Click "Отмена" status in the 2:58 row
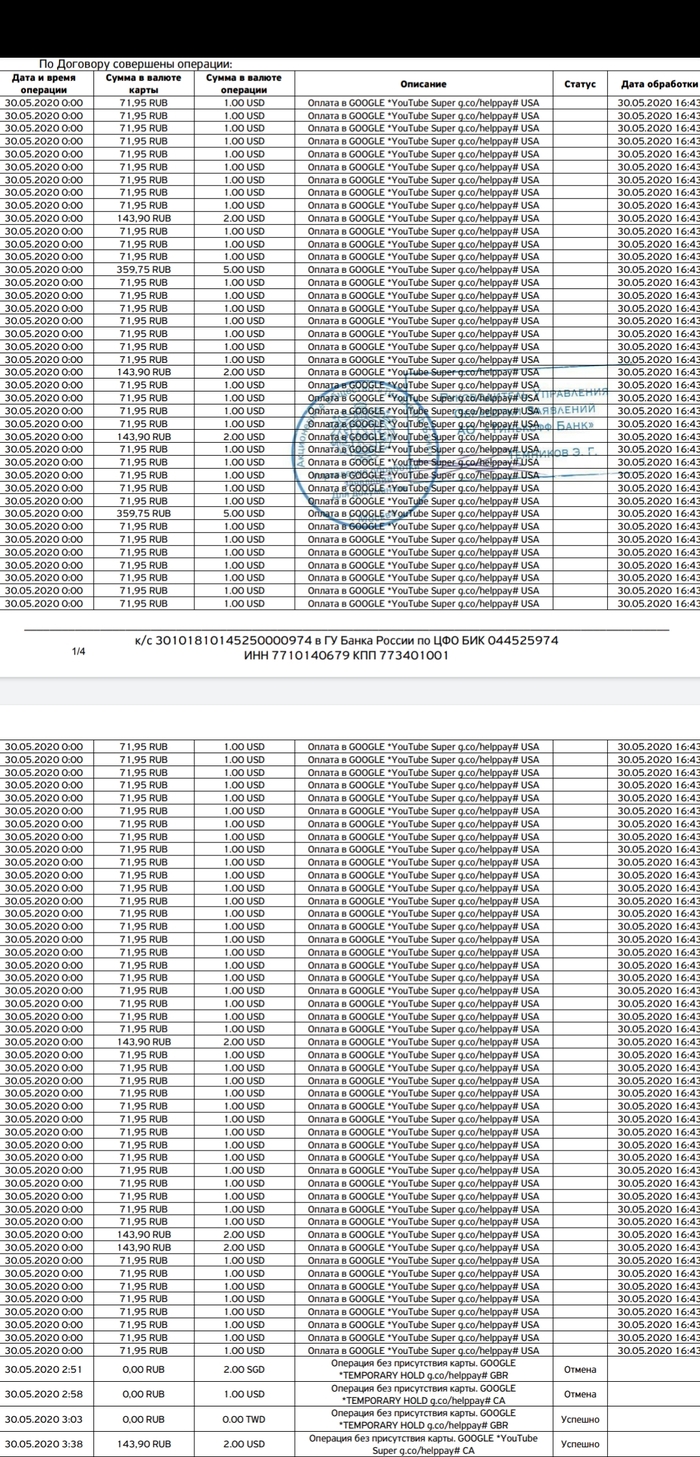This screenshot has width=700, height=1457. pos(579,1393)
